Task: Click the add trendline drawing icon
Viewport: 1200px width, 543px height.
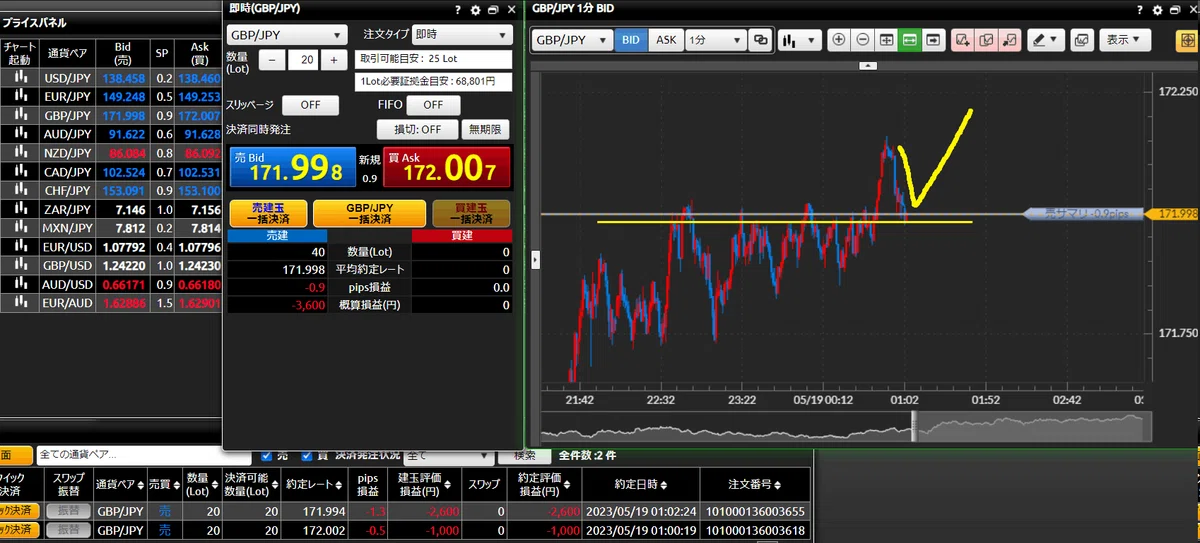Action: tap(963, 40)
